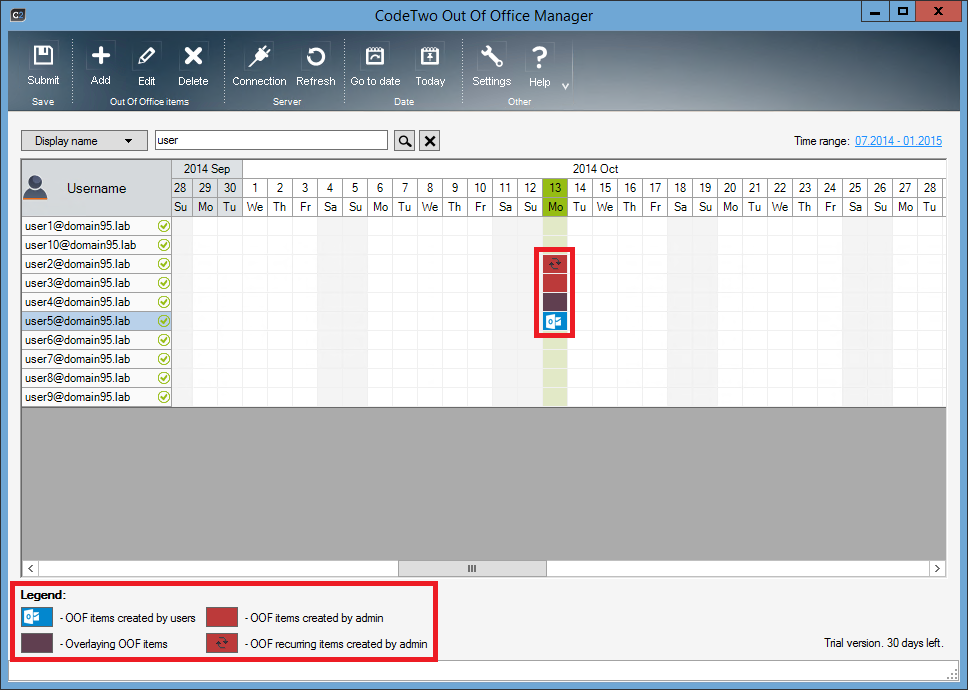Viewport: 968px width, 690px height.
Task: Select the user10@domain95.lab row
Action: pos(96,245)
